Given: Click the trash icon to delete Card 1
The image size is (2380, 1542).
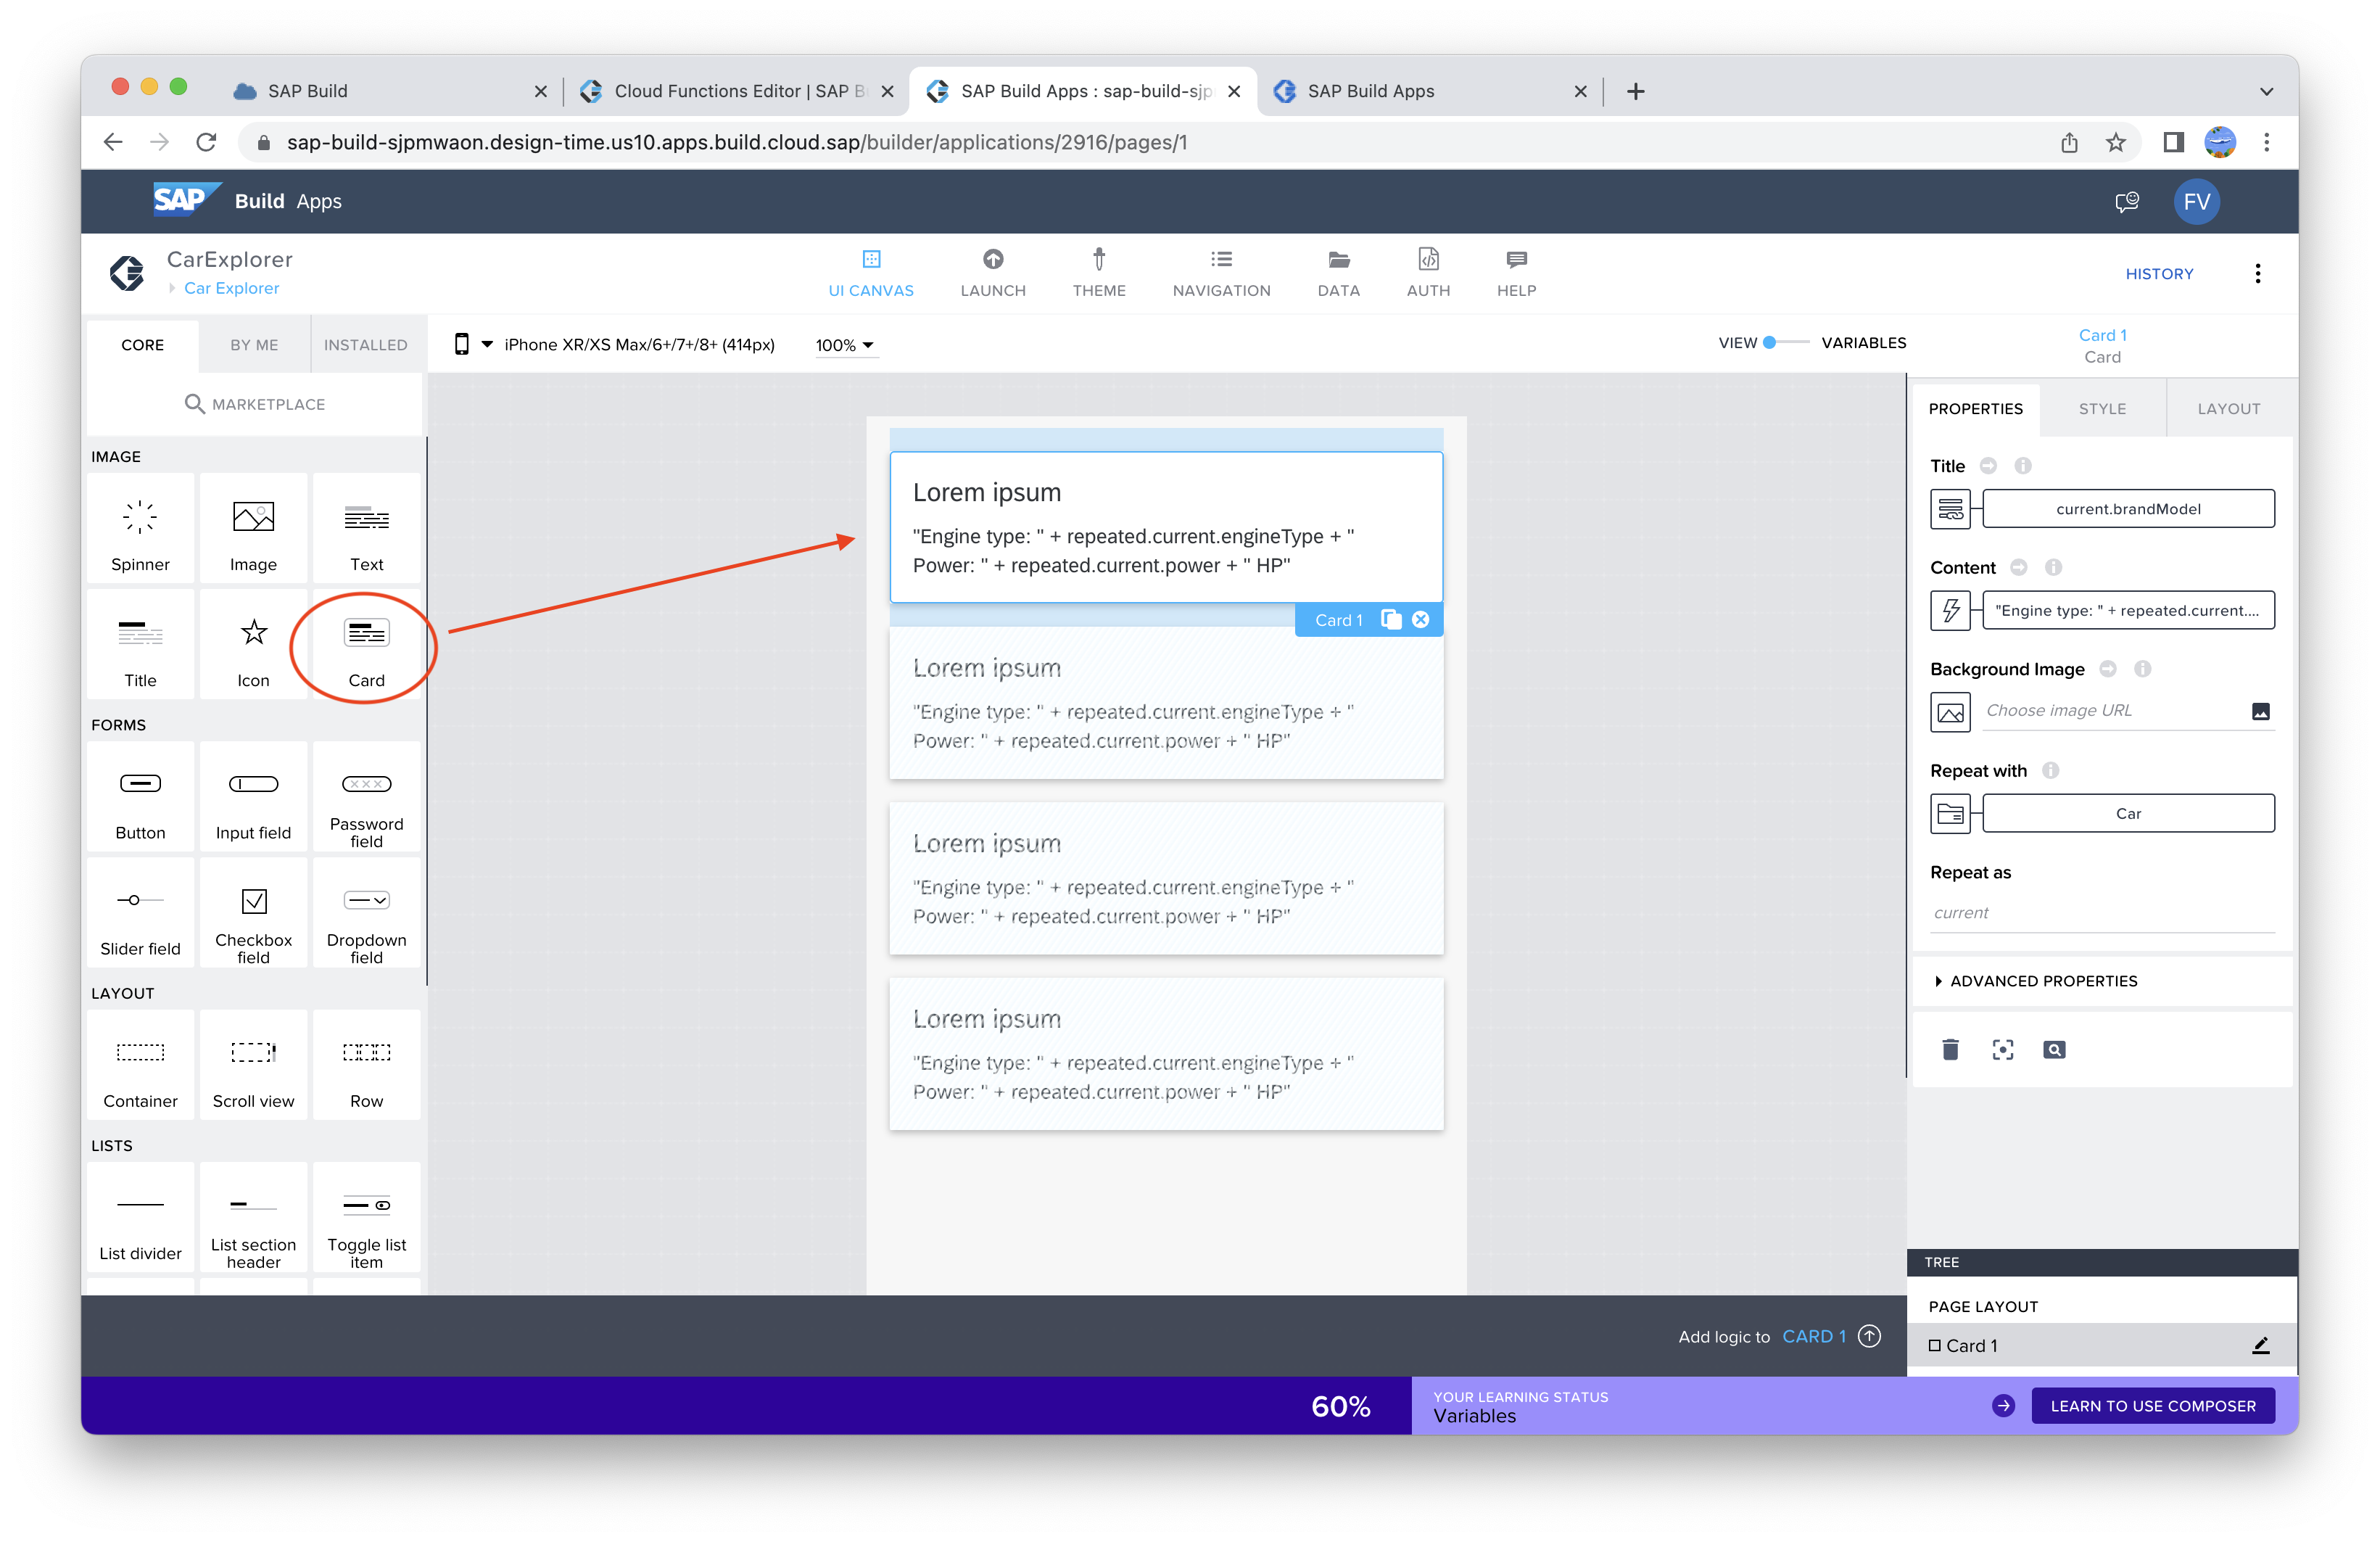Looking at the screenshot, I should point(1950,1049).
